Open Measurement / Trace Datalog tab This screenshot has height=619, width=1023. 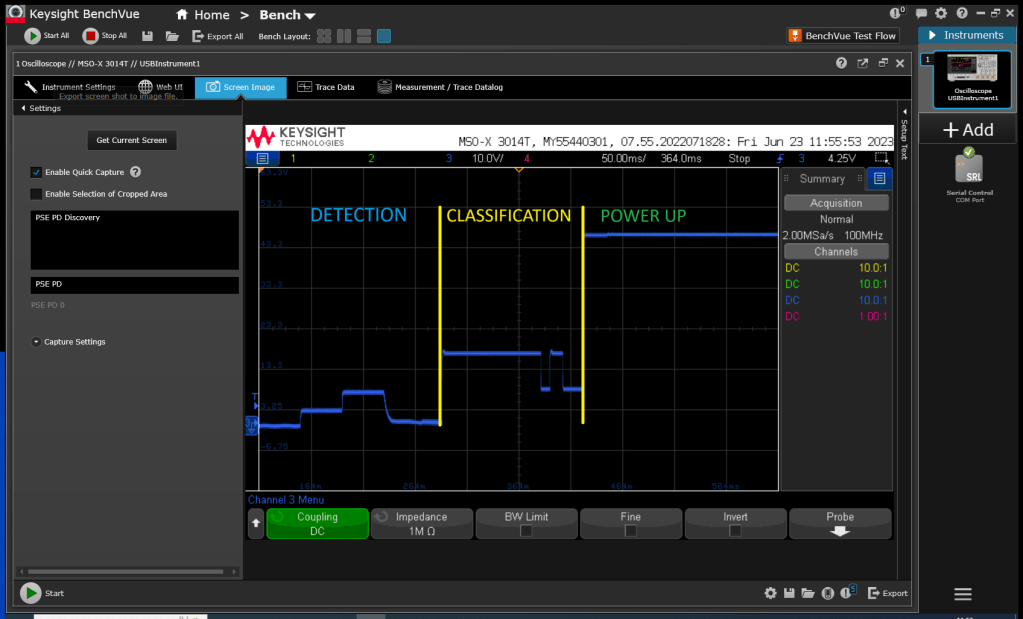tap(440, 87)
